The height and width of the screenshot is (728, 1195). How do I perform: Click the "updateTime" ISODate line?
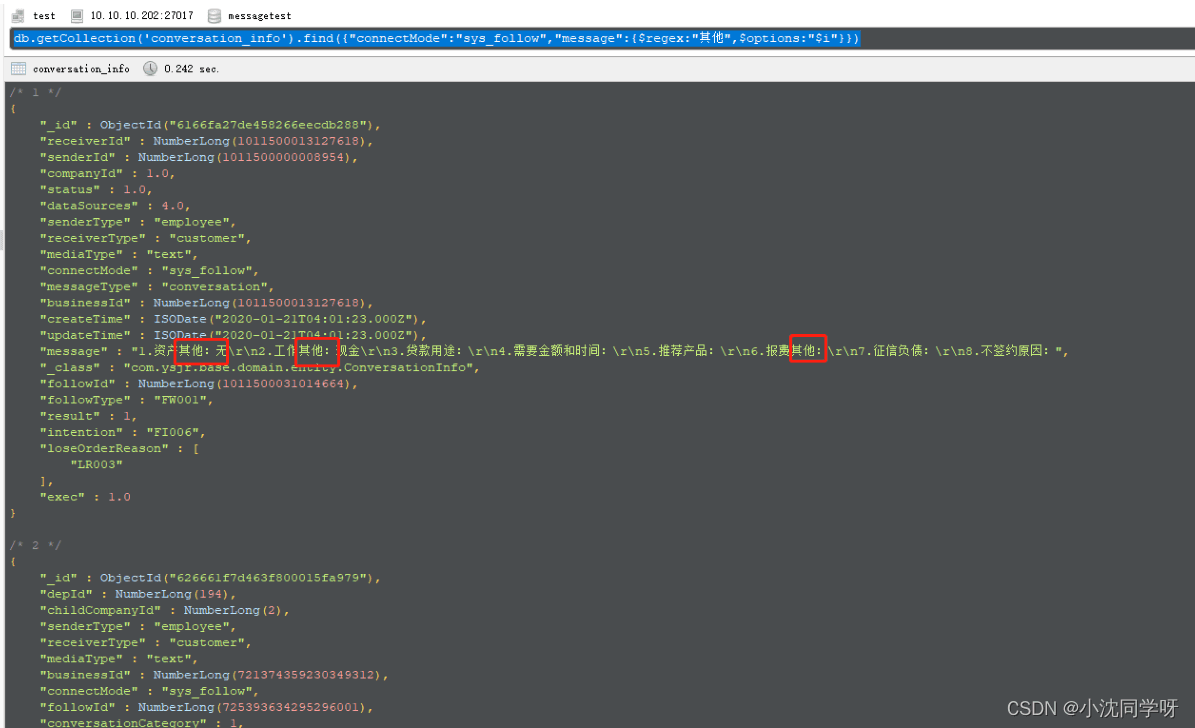(233, 335)
